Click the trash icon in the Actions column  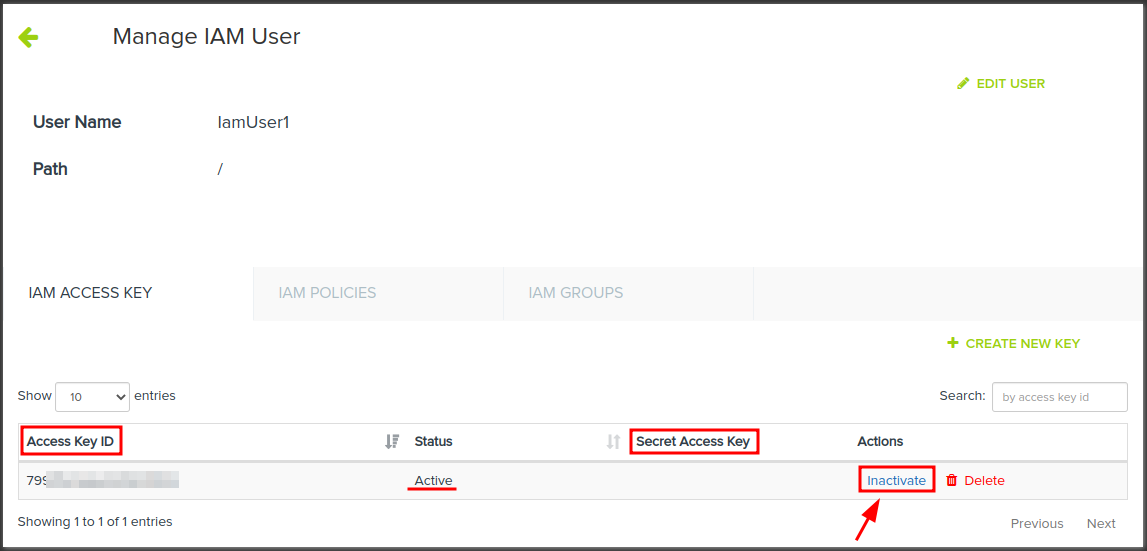click(952, 480)
